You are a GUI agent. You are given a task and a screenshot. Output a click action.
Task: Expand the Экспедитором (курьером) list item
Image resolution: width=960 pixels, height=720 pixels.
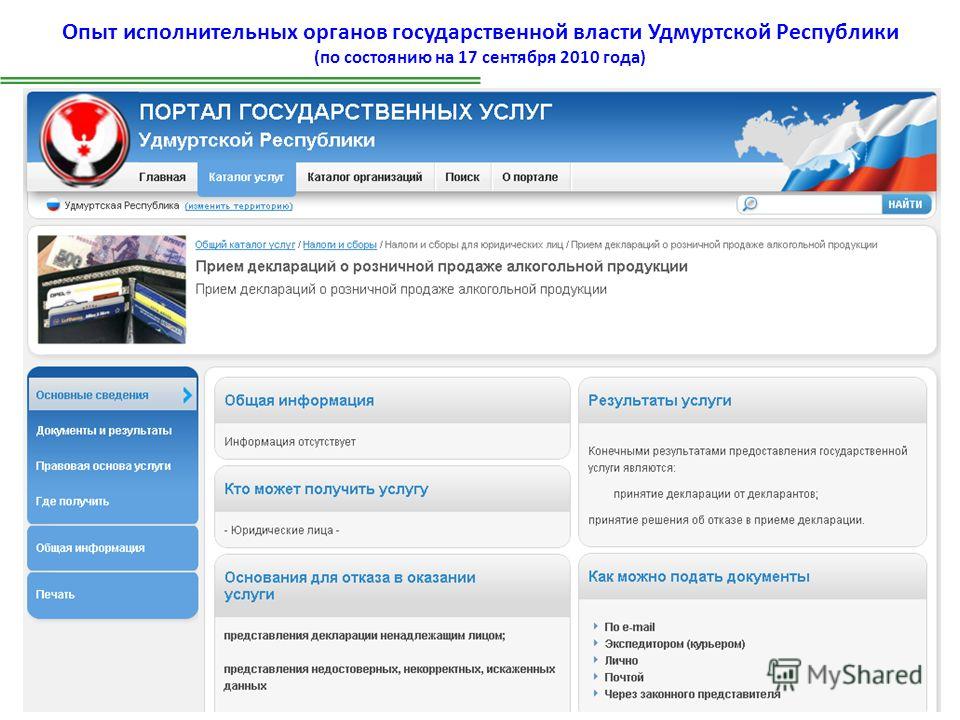click(675, 644)
